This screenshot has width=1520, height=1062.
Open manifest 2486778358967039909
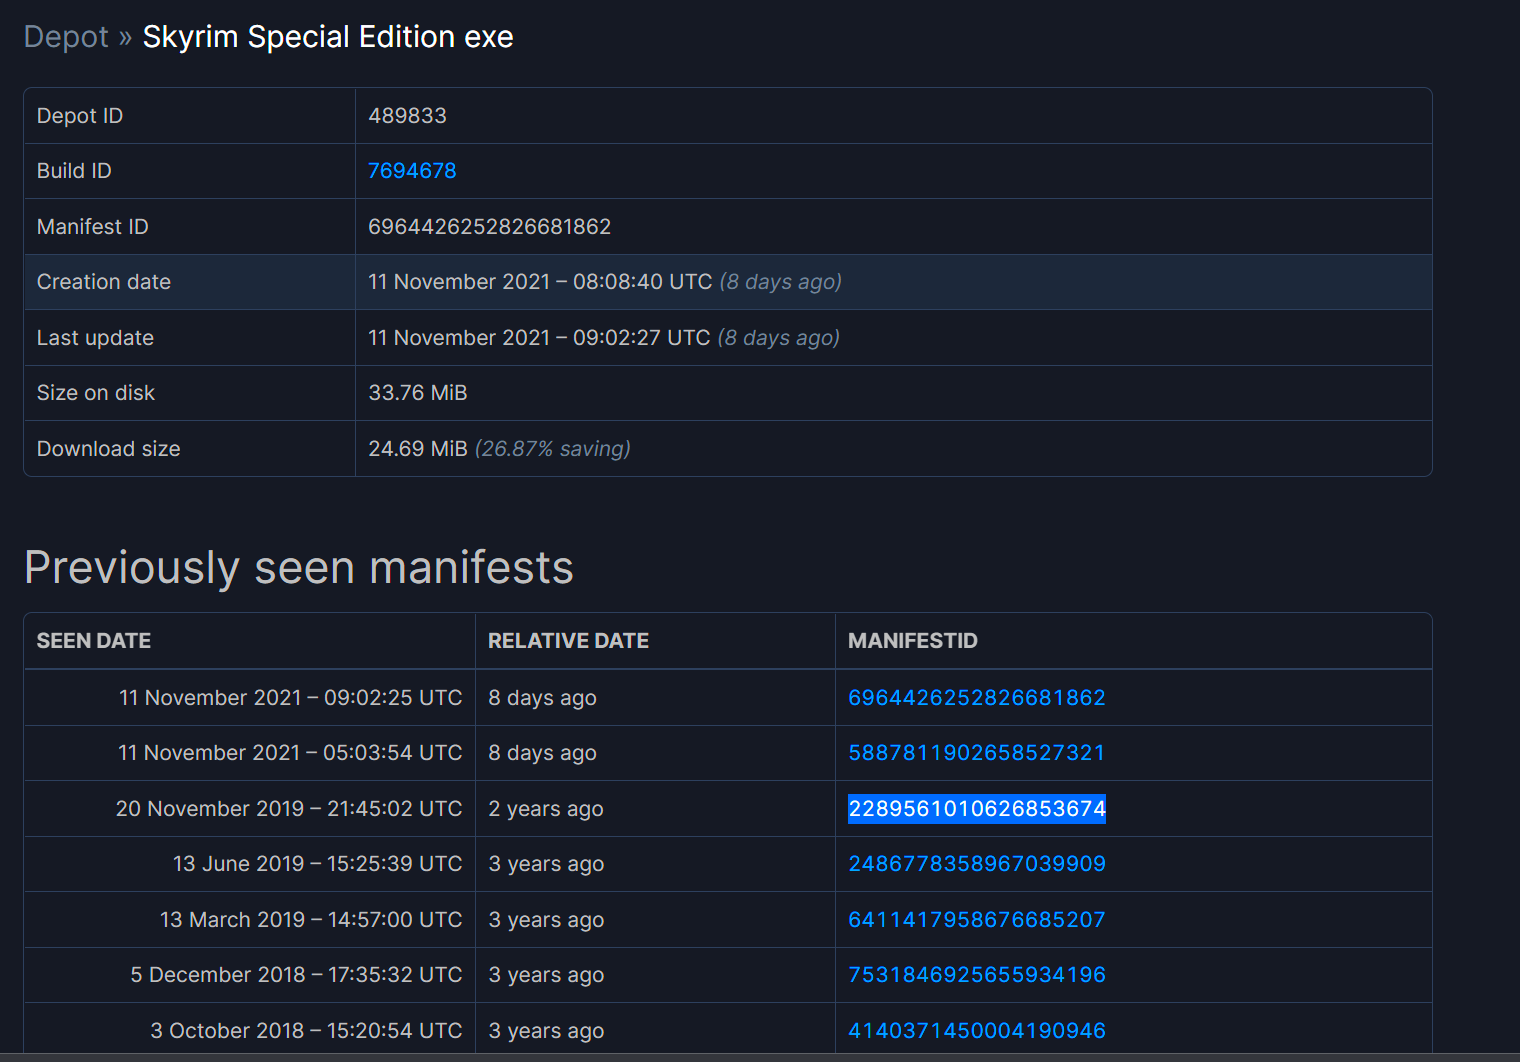click(977, 864)
